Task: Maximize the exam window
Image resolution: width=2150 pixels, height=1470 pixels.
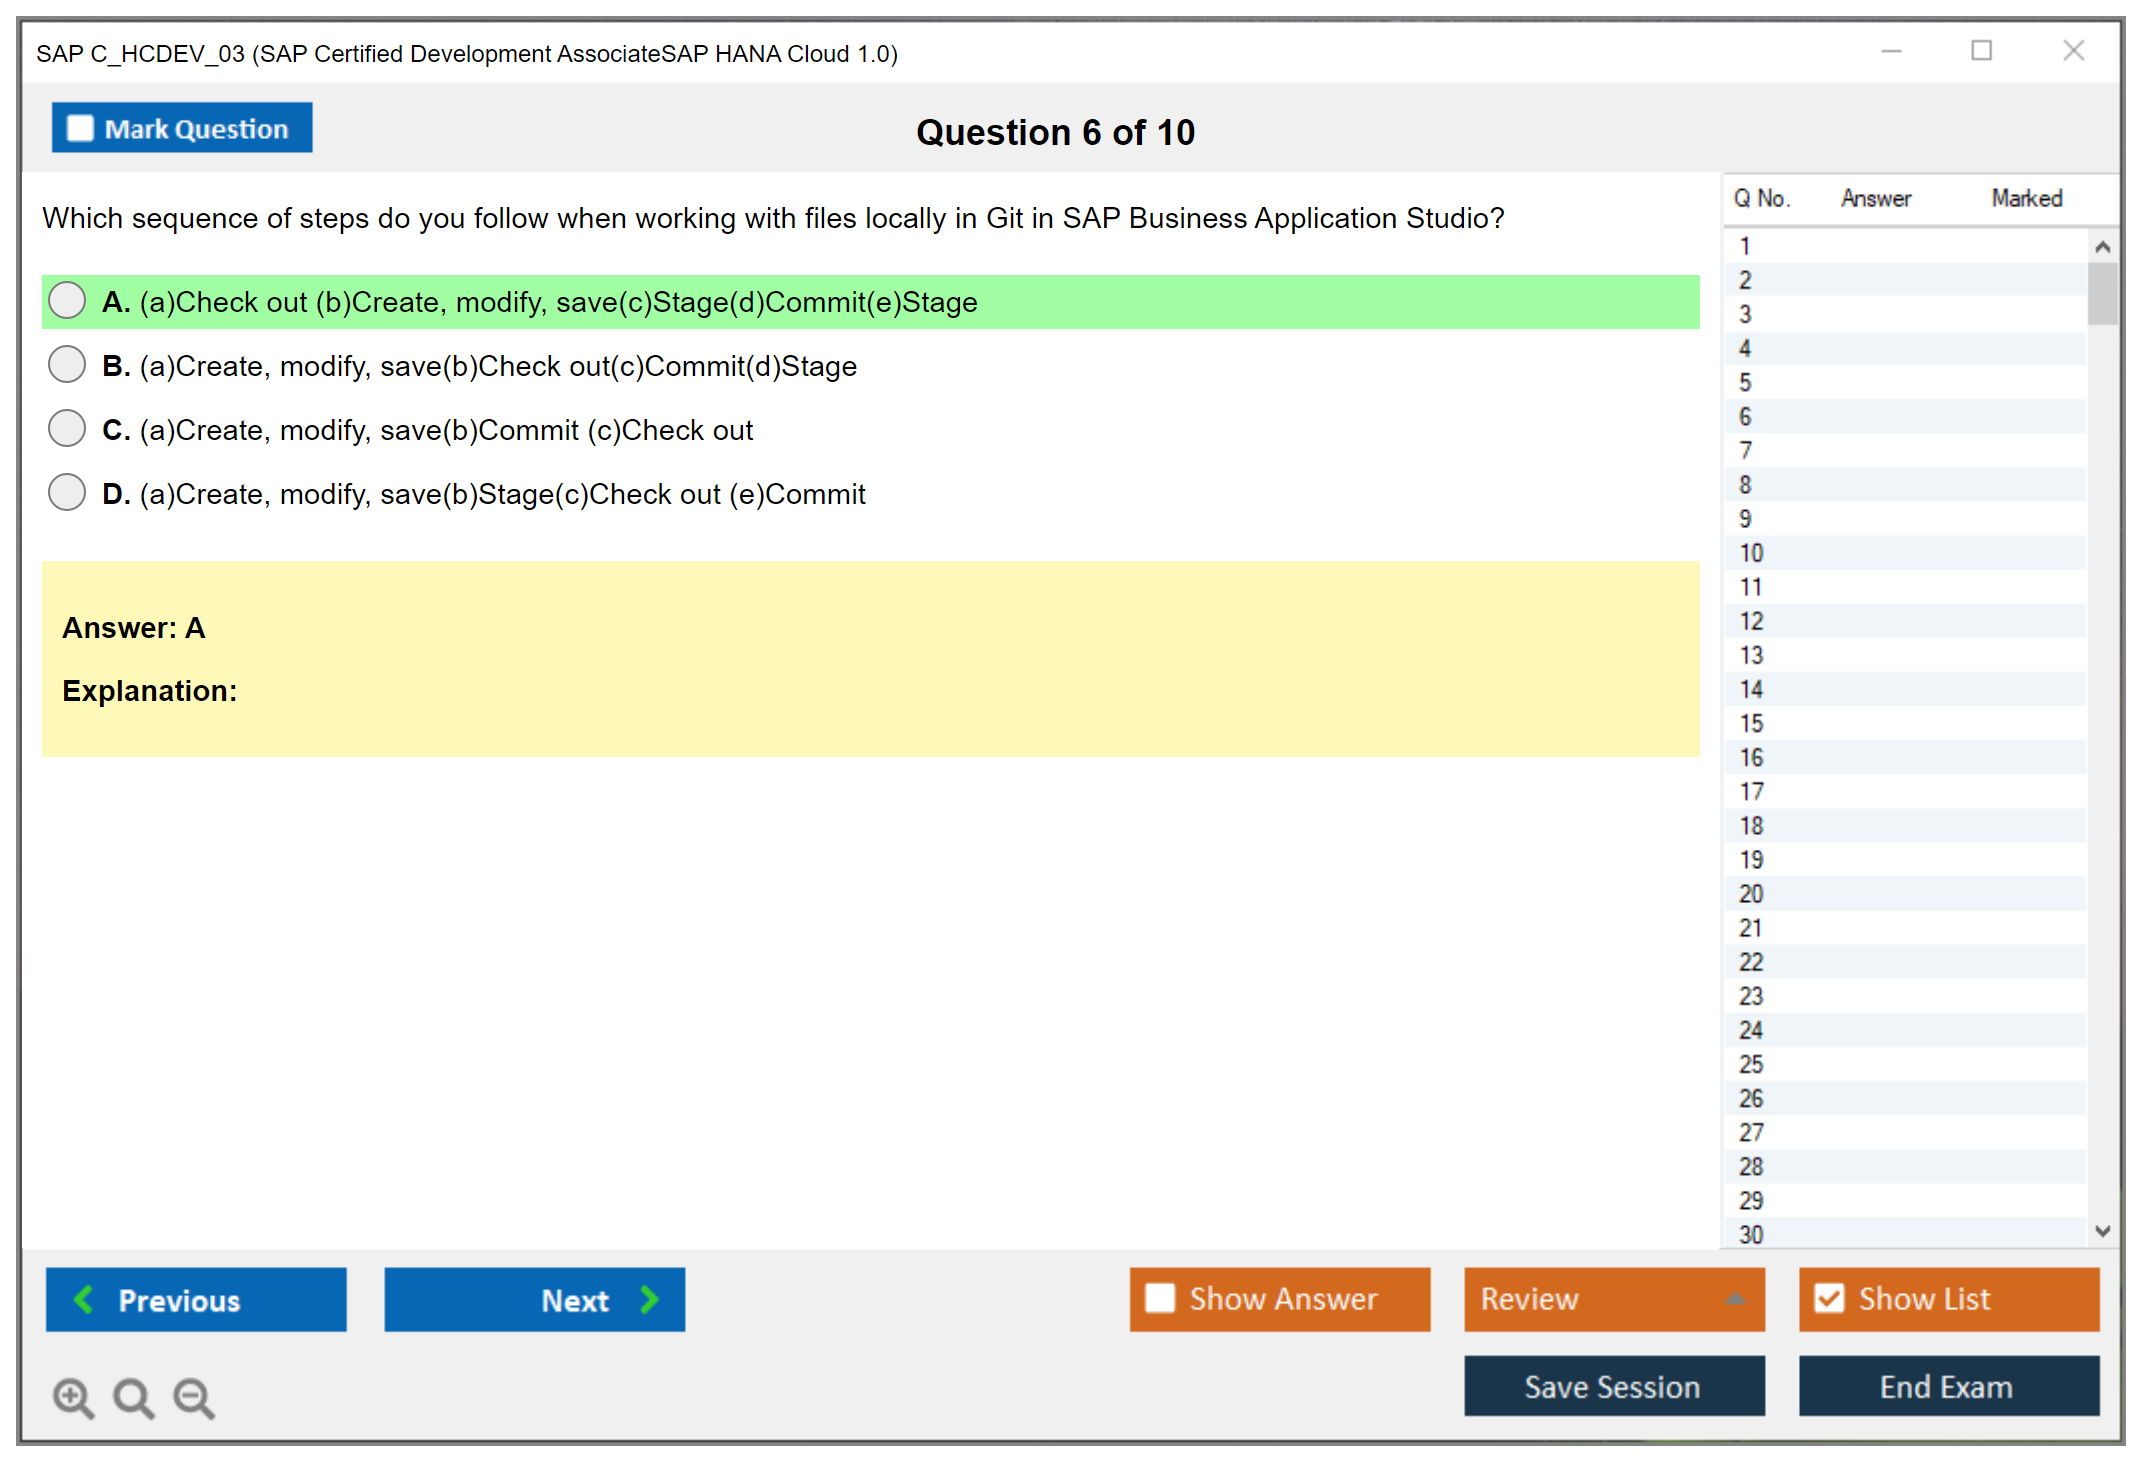Action: (x=1981, y=51)
